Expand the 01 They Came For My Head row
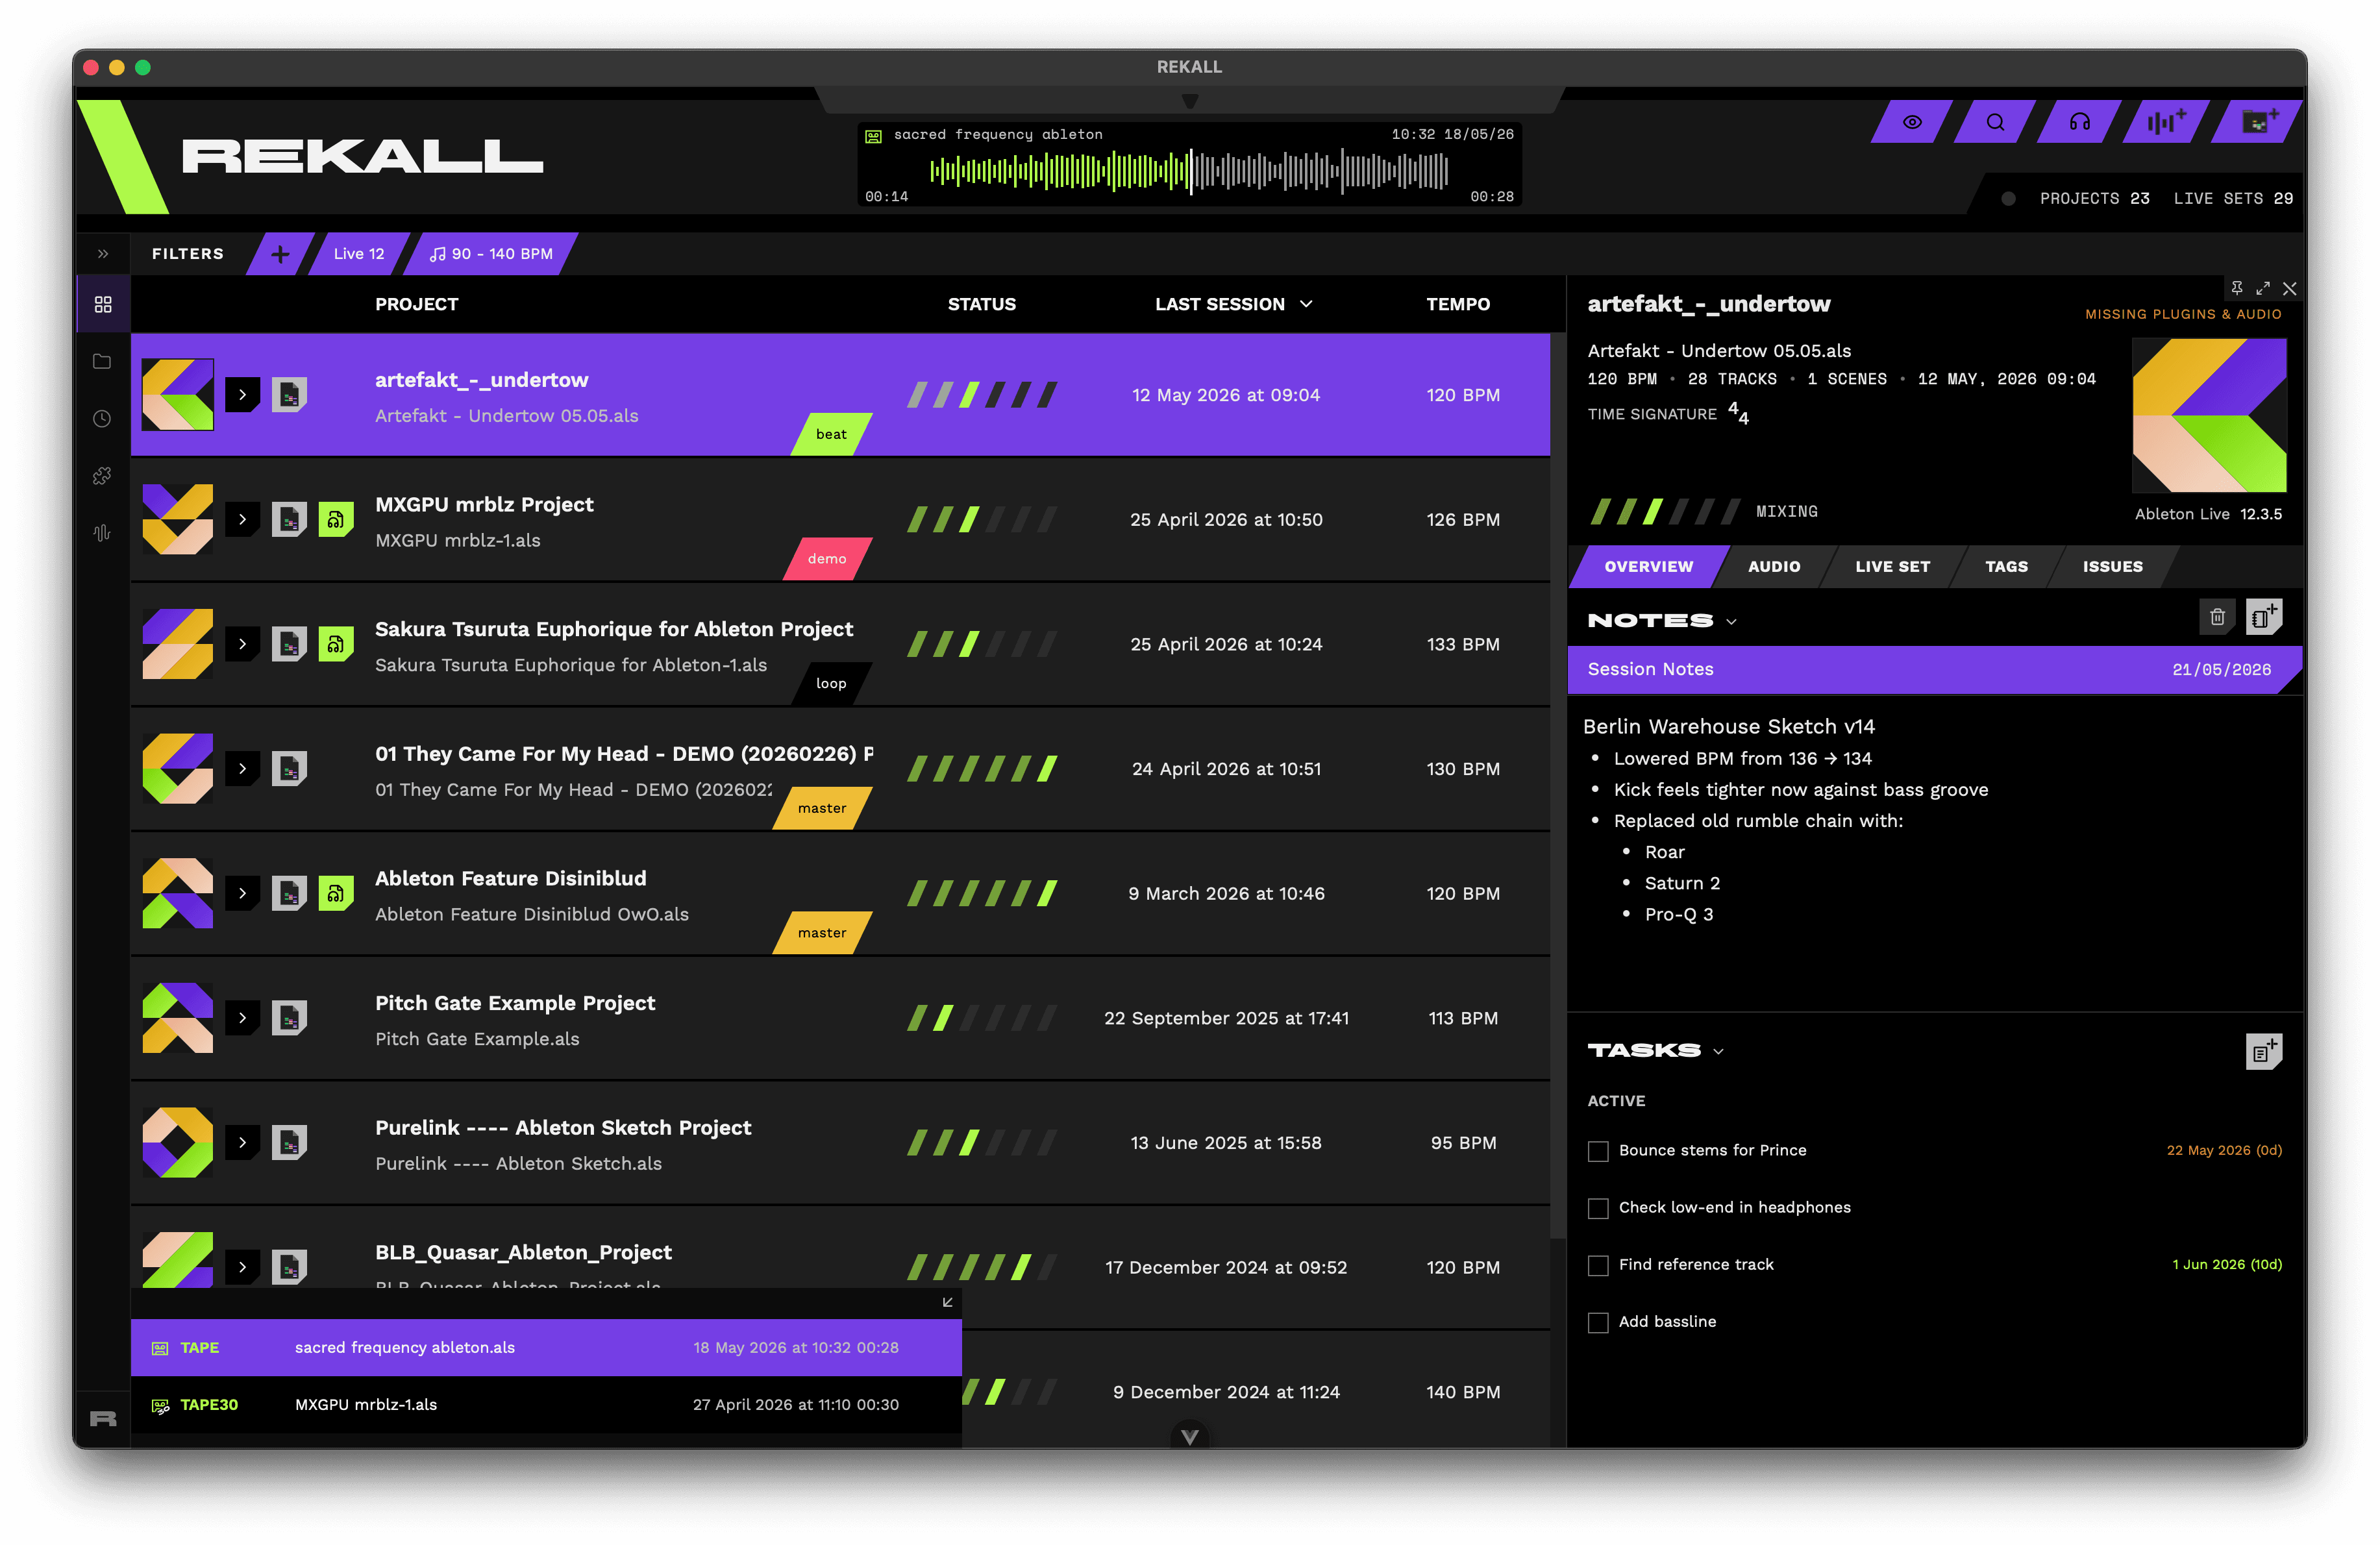The width and height of the screenshot is (2380, 1545). click(x=242, y=769)
